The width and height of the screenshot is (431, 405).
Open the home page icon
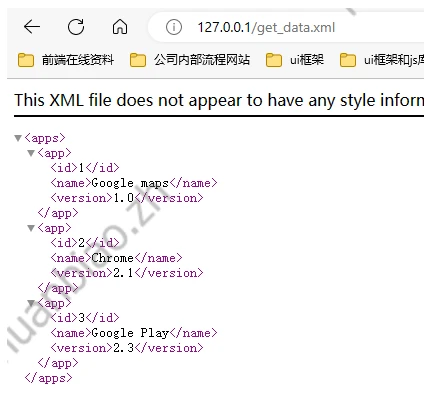[x=120, y=27]
